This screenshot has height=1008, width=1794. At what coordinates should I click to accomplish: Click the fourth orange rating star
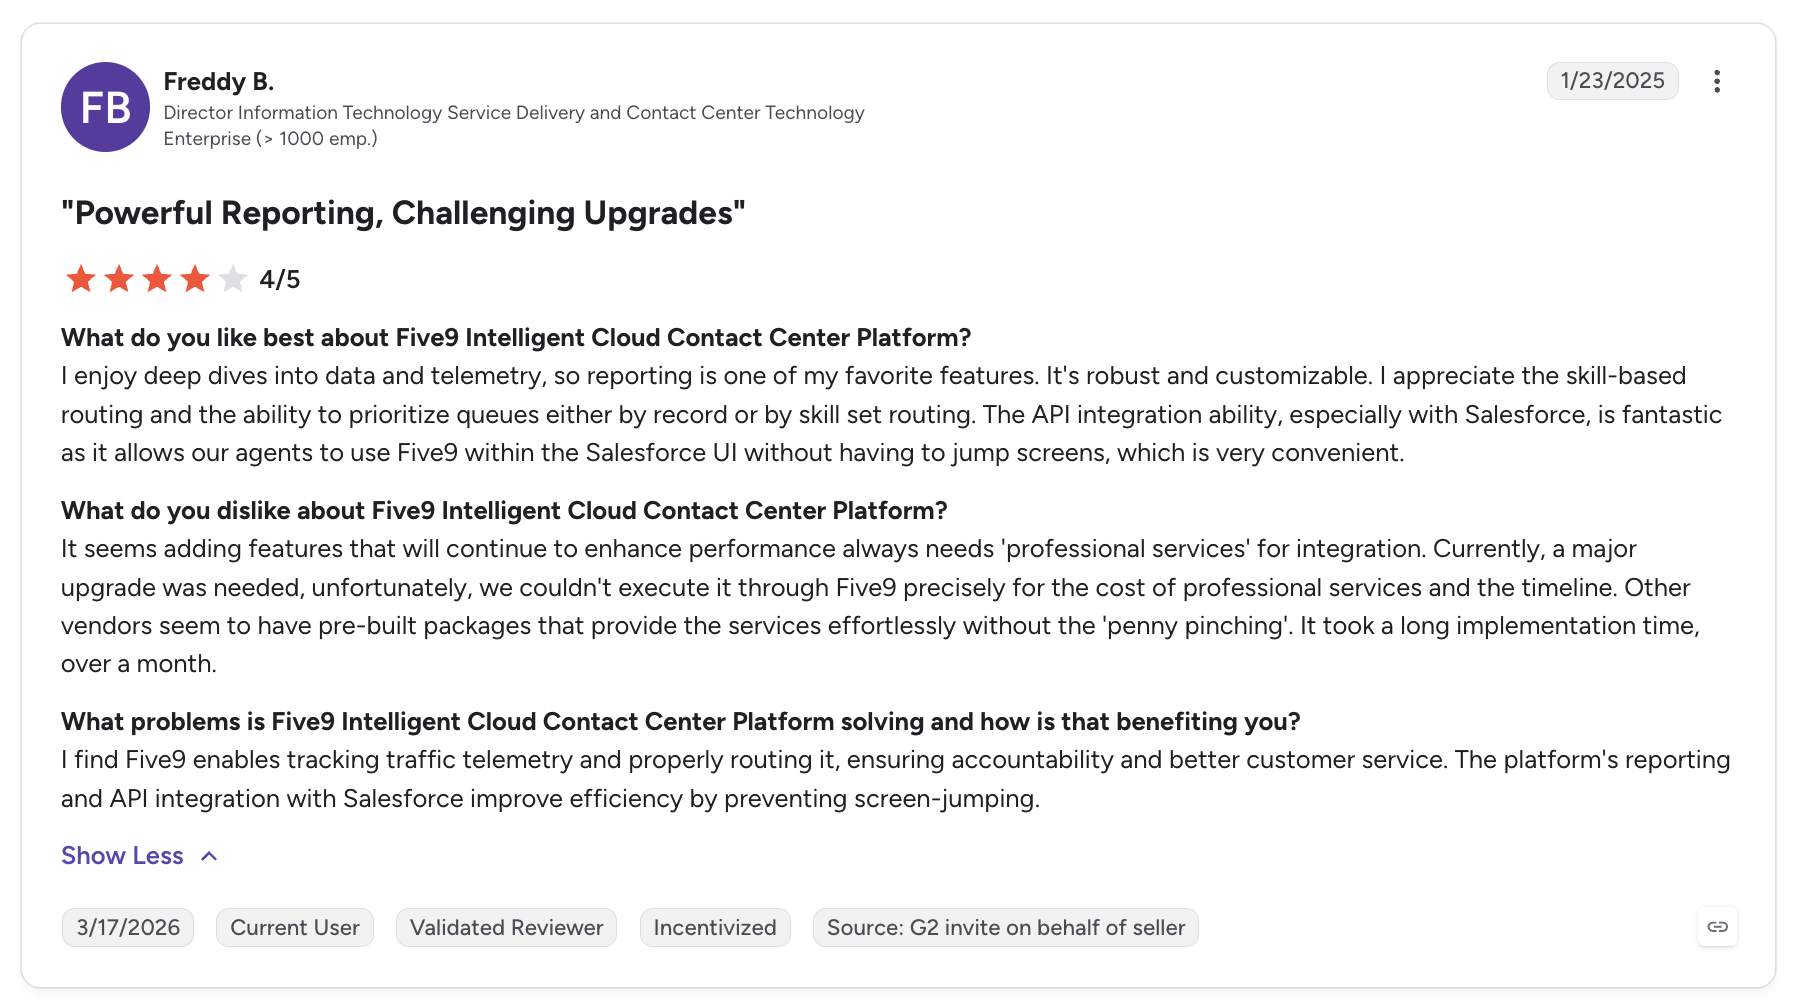pos(195,279)
